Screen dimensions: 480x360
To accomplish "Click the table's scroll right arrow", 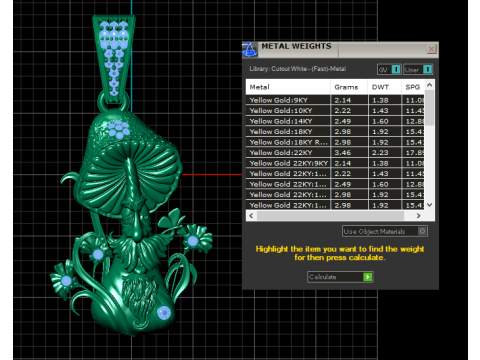I will click(x=419, y=216).
